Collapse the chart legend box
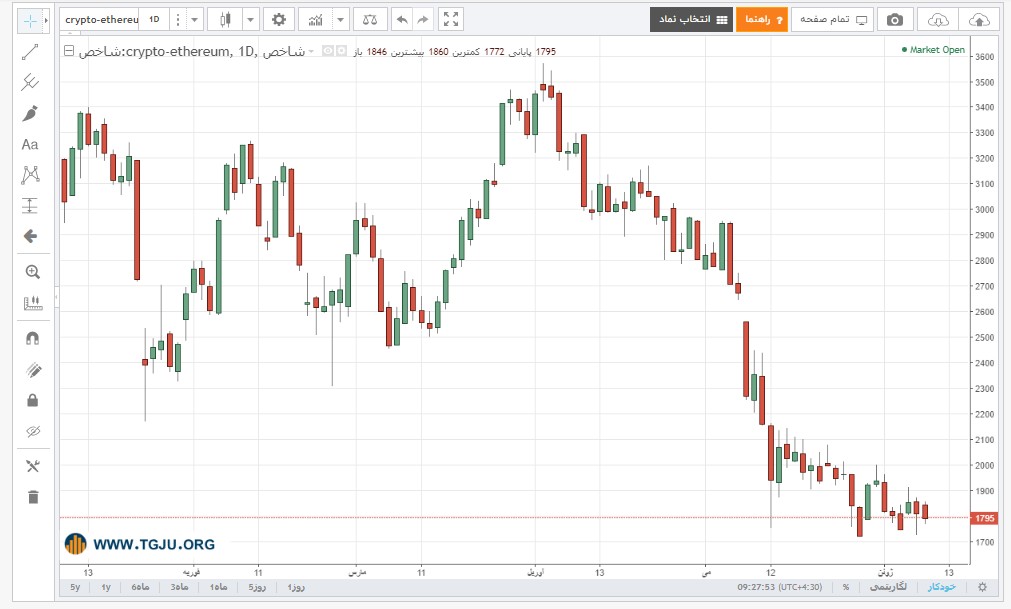1011x609 pixels. pos(69,51)
